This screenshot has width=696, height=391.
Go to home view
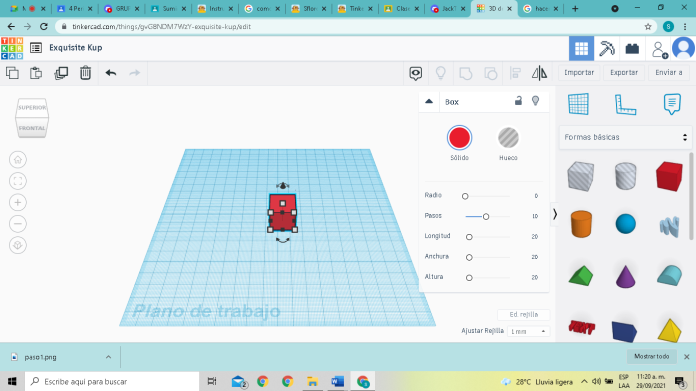point(18,160)
